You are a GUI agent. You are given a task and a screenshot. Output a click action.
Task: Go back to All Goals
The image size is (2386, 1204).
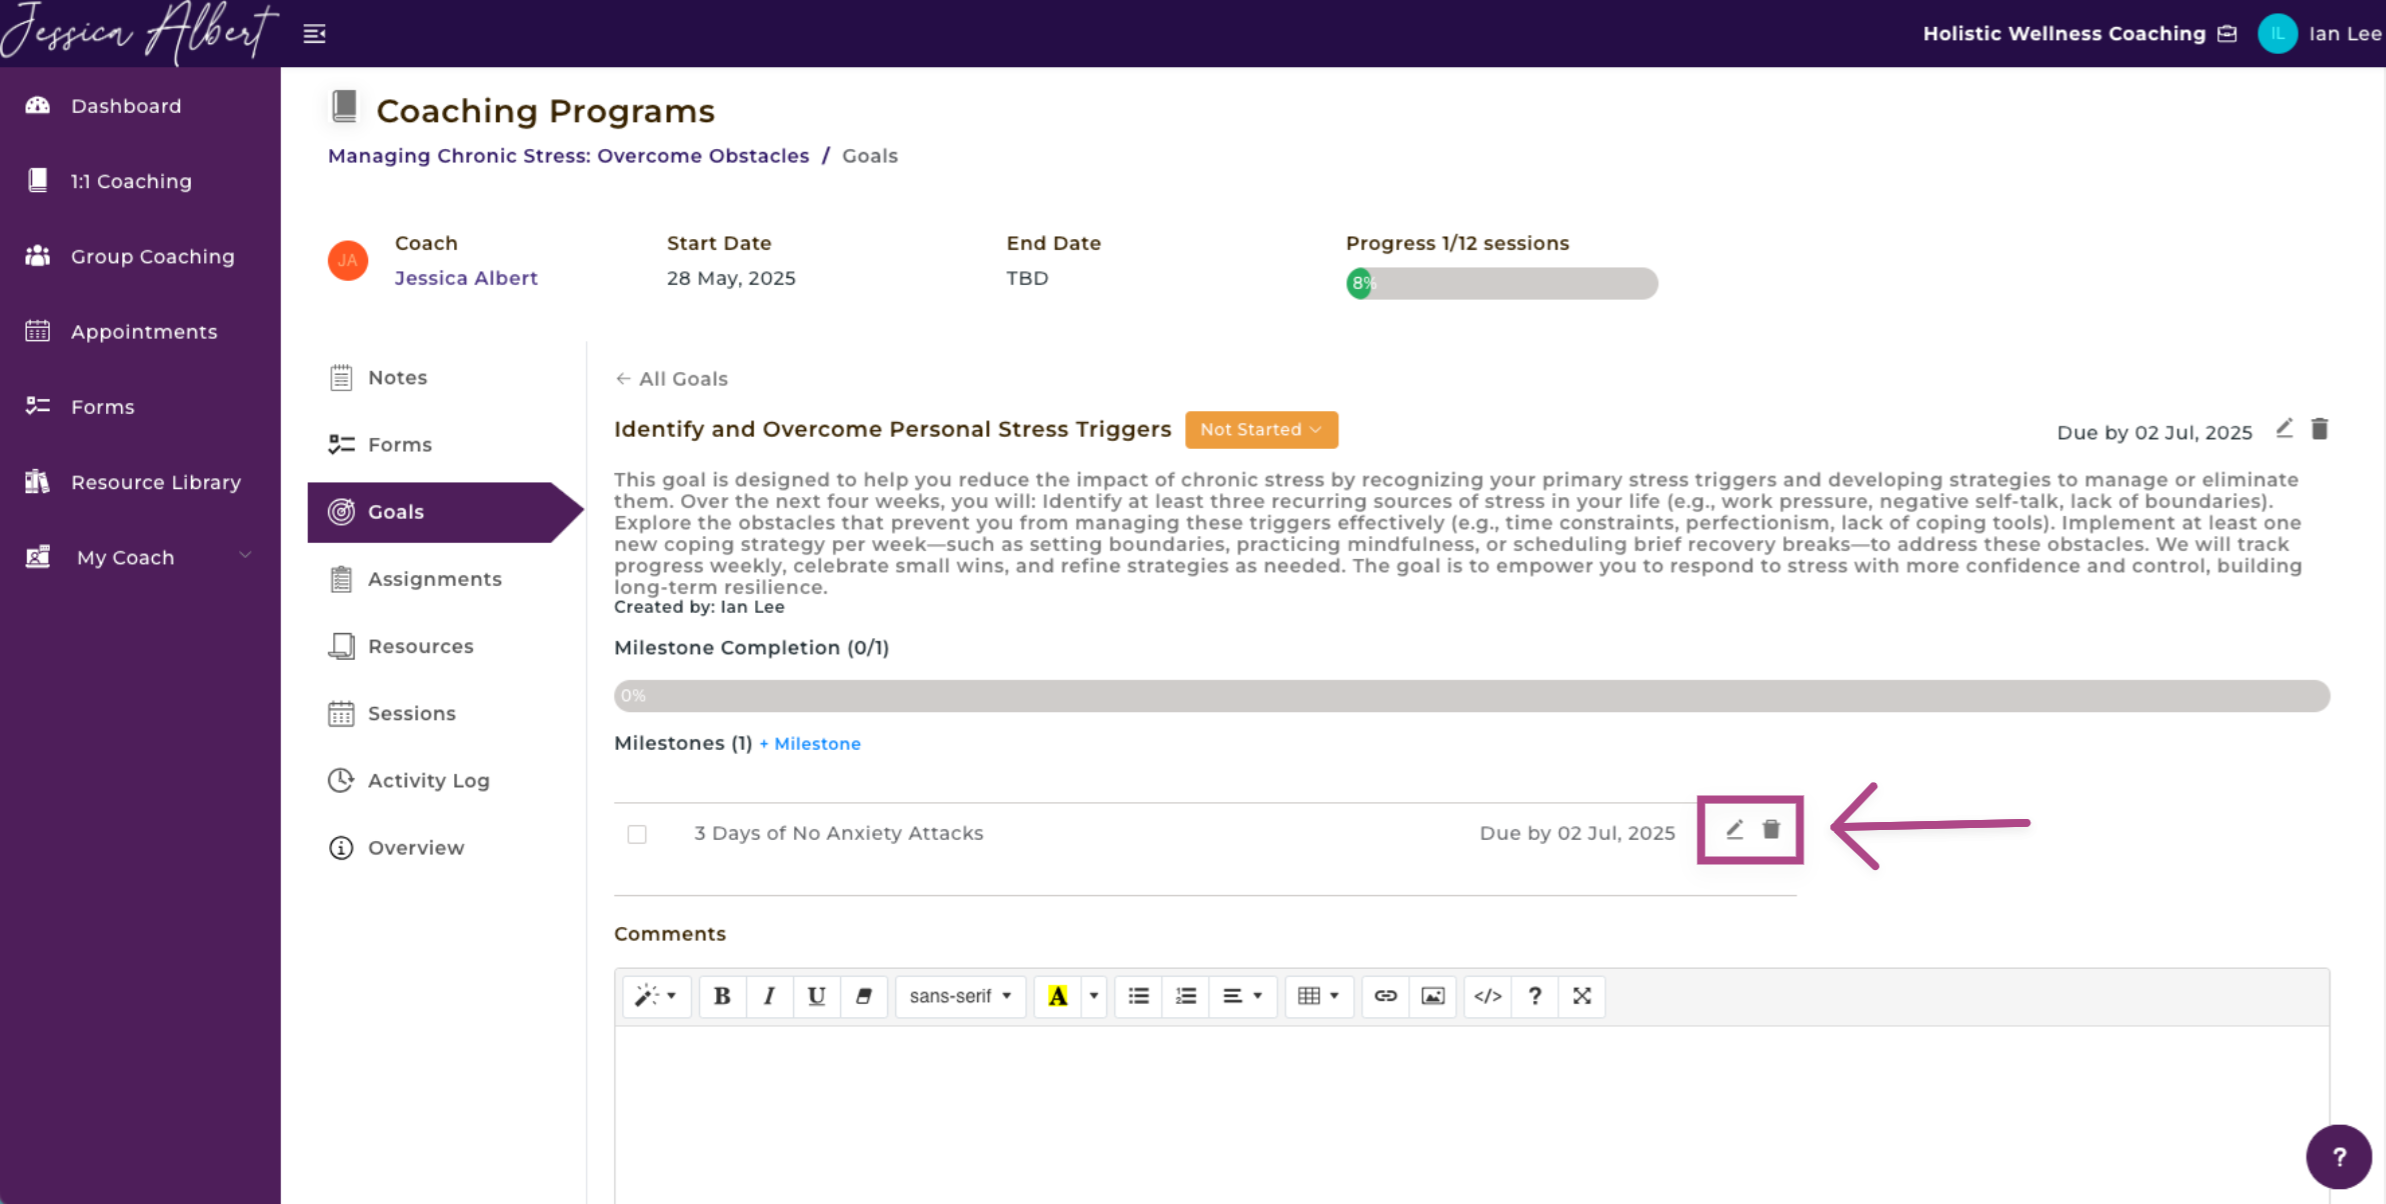[x=671, y=379]
